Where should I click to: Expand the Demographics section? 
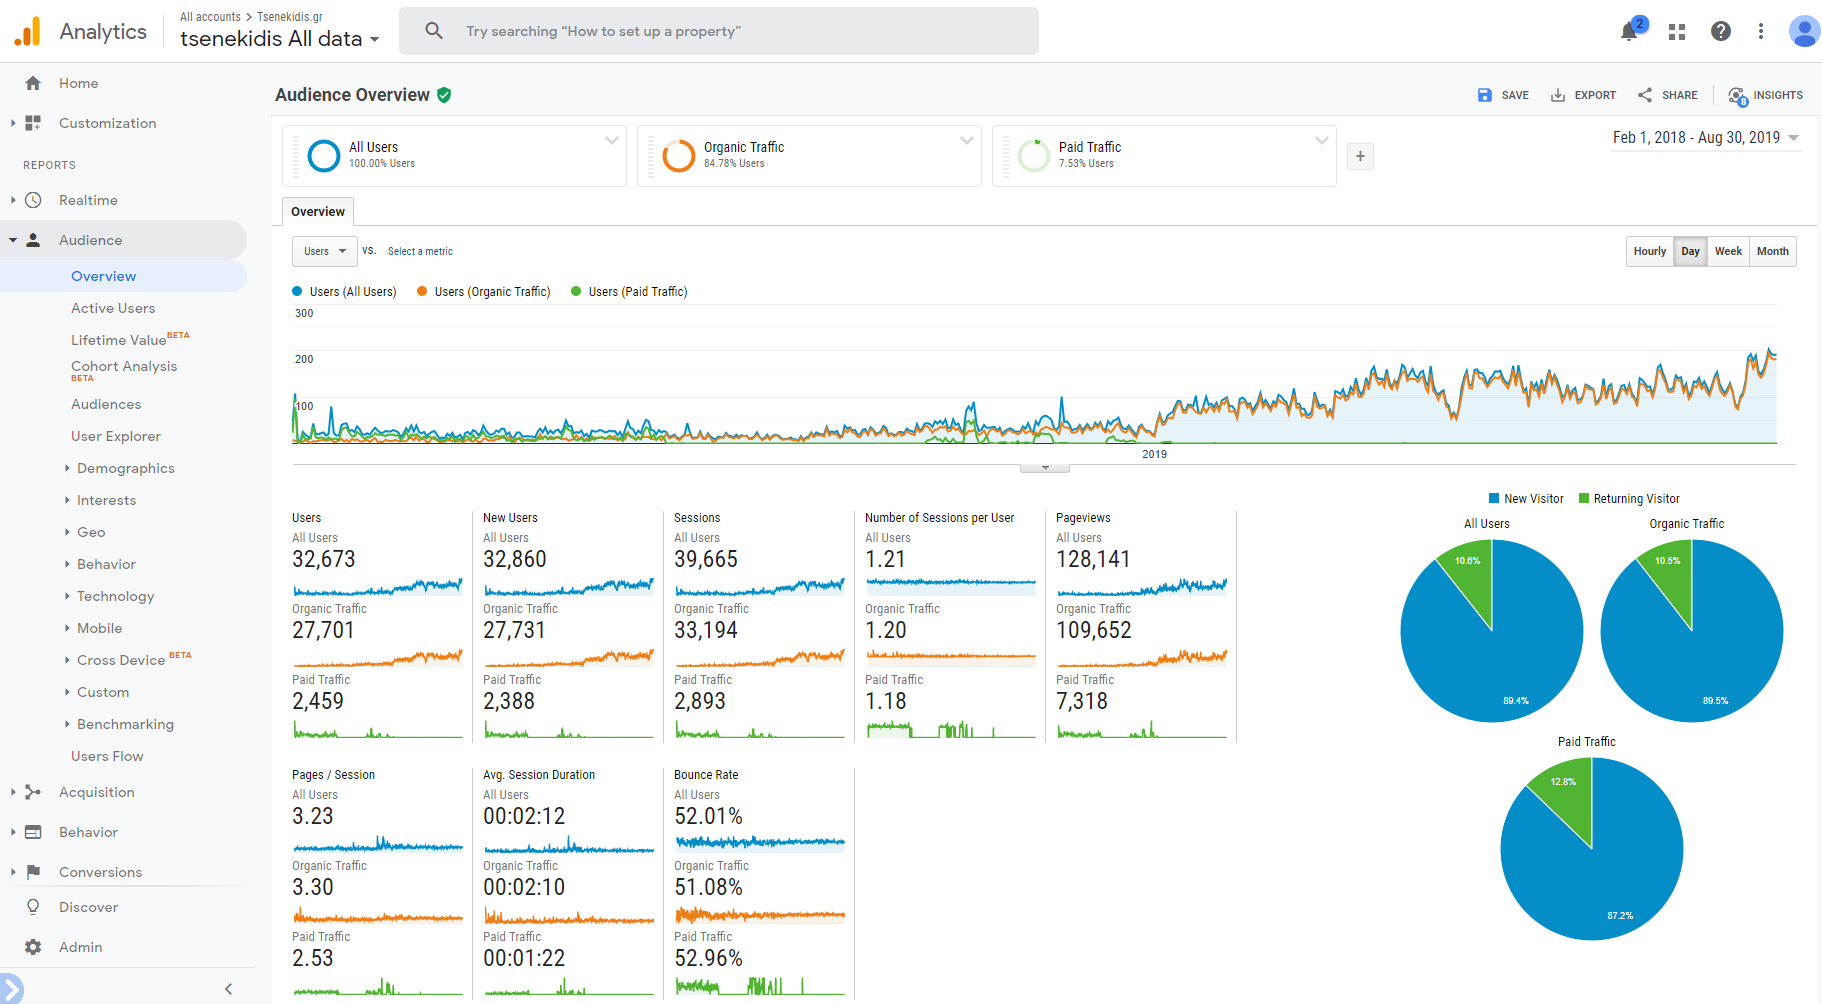click(x=125, y=468)
